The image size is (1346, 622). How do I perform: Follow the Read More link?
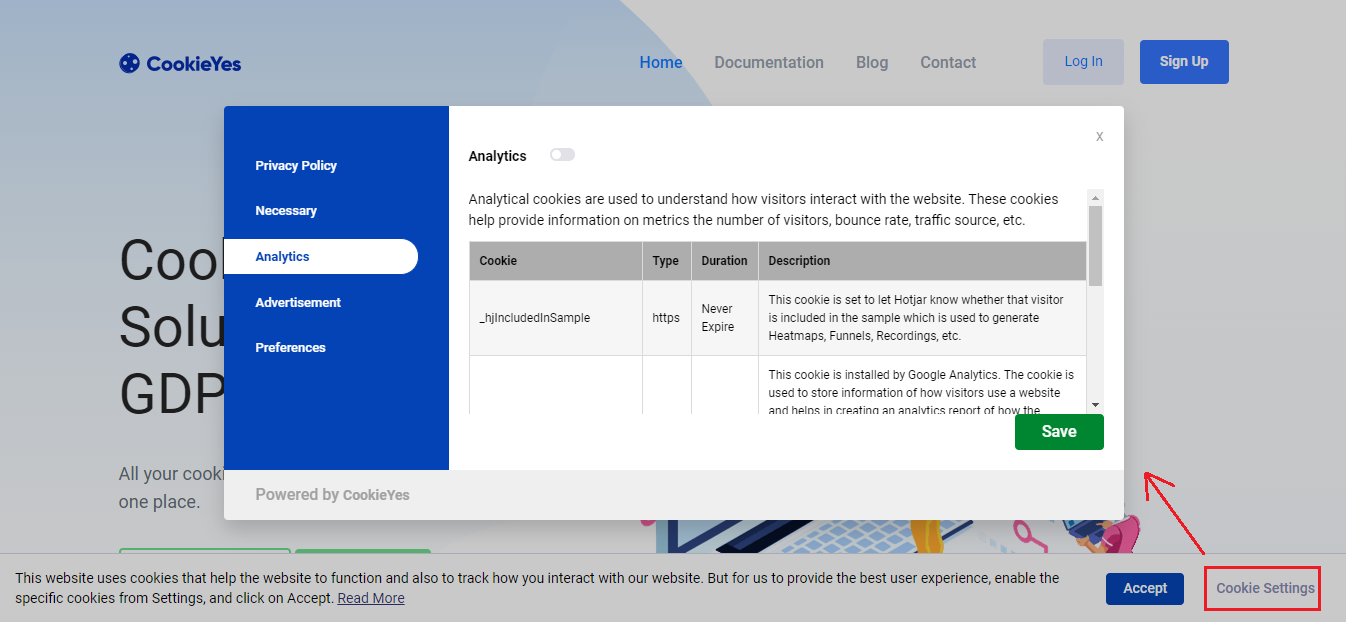tap(371, 598)
